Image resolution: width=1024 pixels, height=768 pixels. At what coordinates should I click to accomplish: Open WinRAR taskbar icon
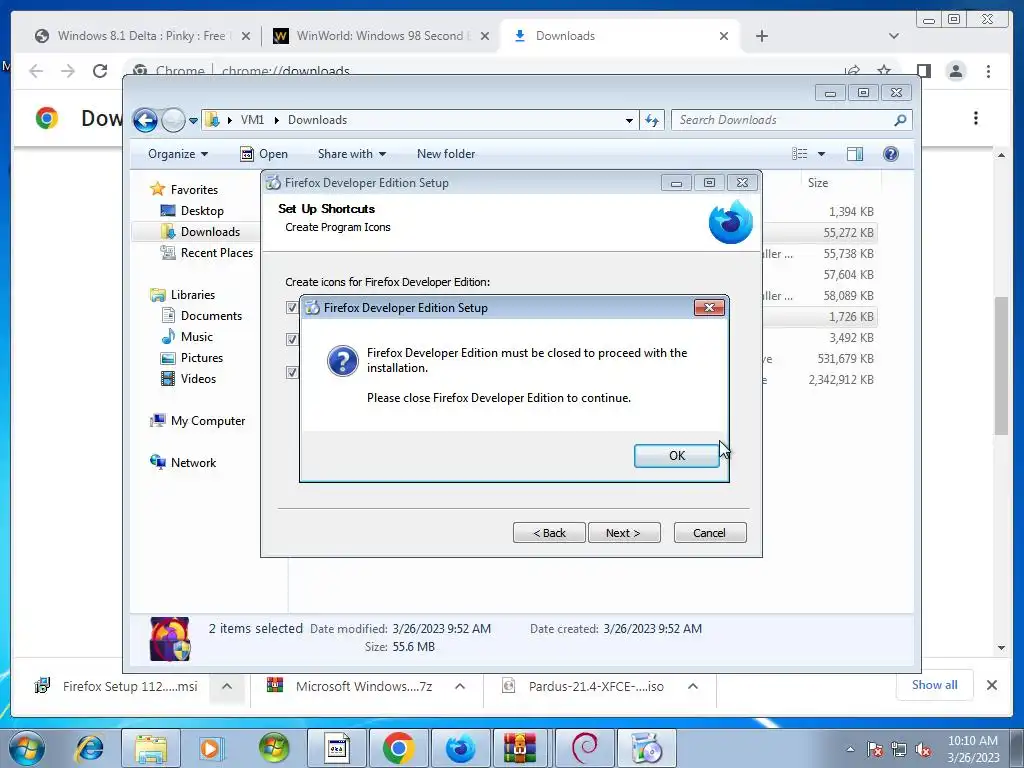pyautogui.click(x=520, y=748)
